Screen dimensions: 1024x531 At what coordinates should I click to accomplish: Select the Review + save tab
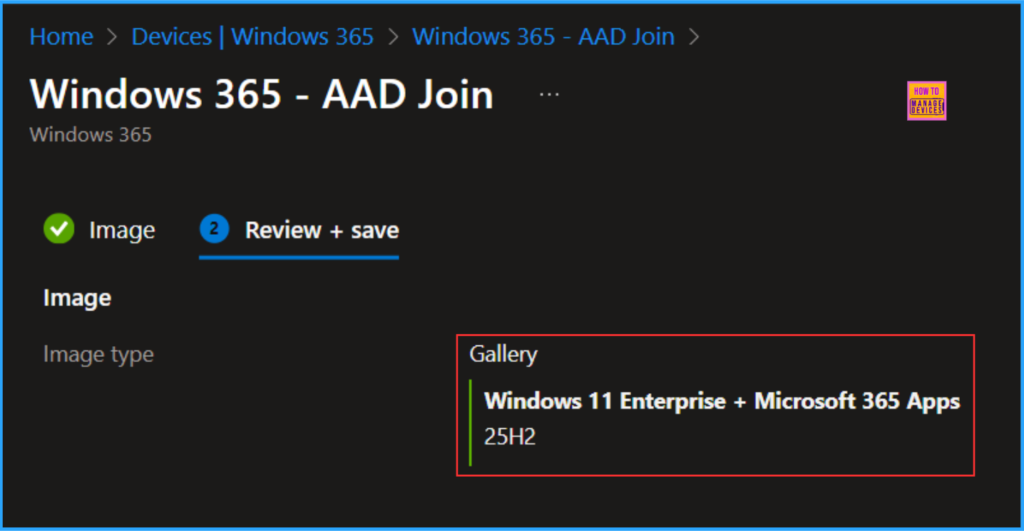coord(321,230)
